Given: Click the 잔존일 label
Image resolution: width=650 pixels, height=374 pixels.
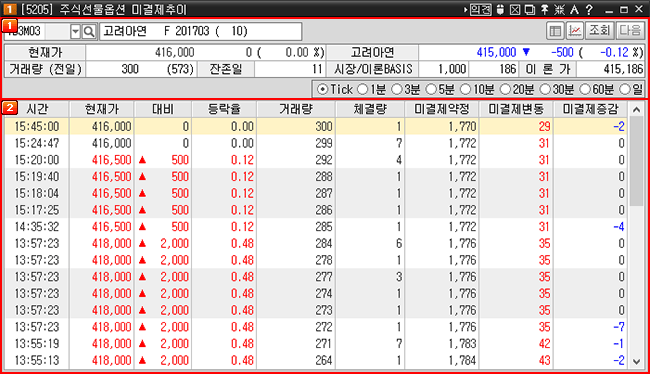Looking at the screenshot, I should (226, 69).
